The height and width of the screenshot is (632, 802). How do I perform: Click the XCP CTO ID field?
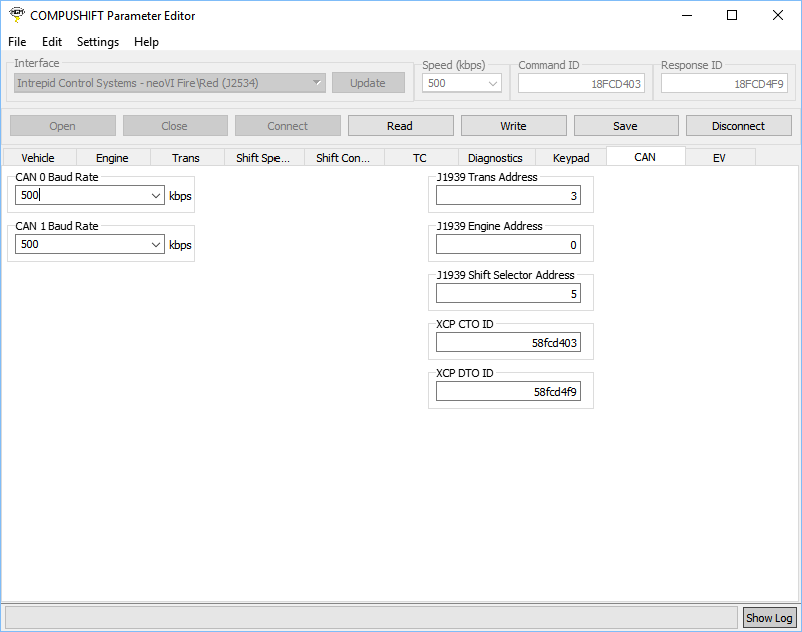(x=508, y=343)
